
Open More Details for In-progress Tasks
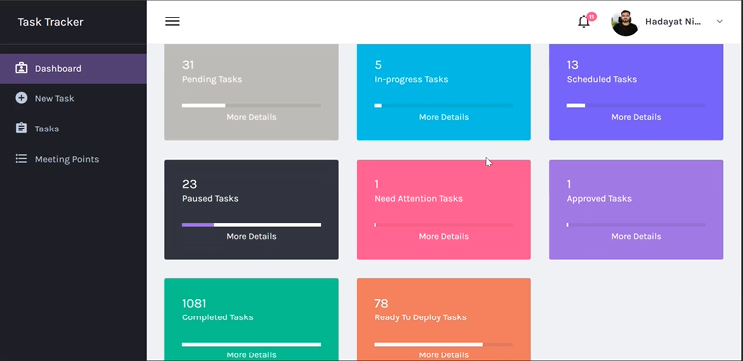tap(444, 117)
